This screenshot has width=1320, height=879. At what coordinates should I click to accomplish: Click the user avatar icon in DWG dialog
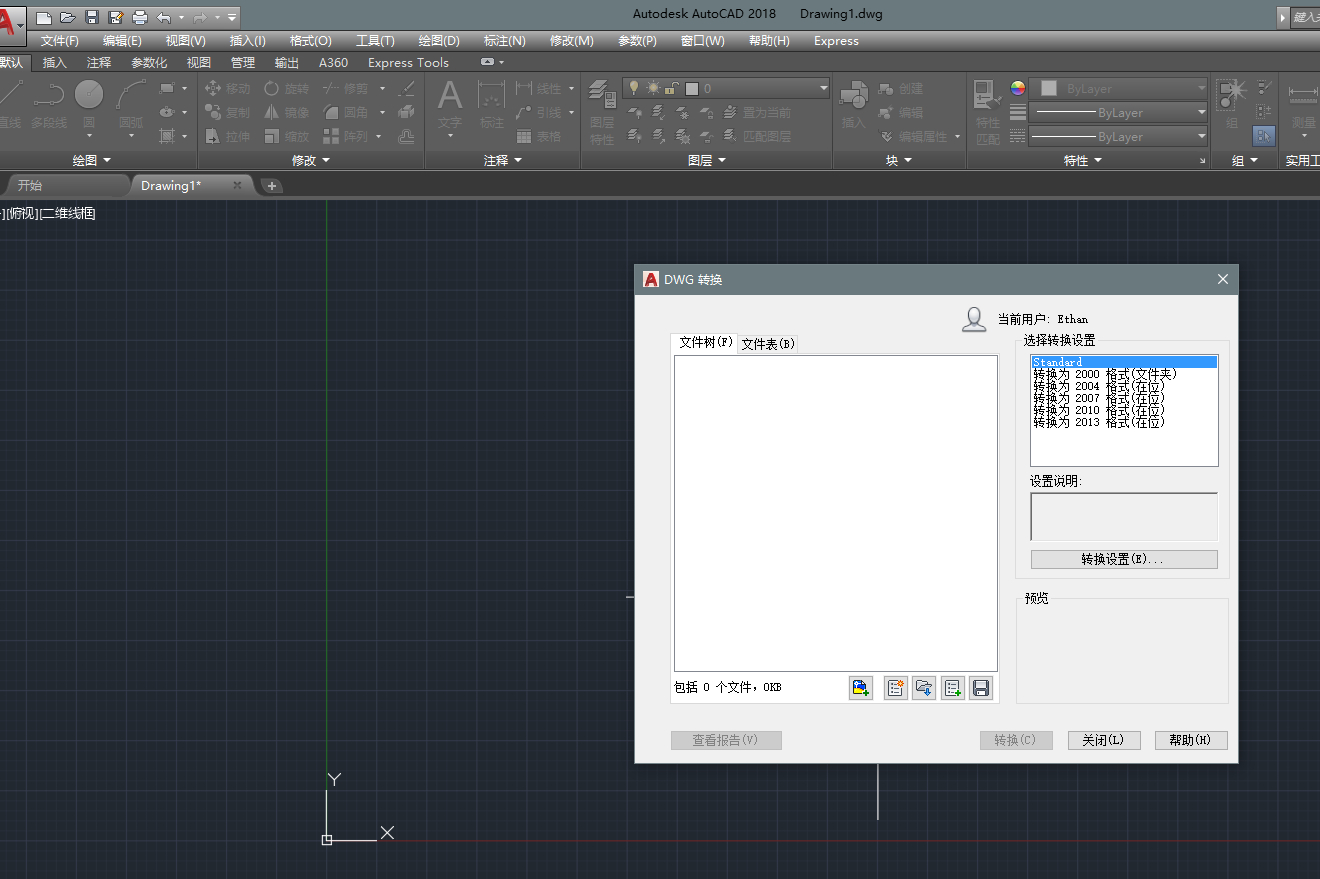tap(974, 319)
